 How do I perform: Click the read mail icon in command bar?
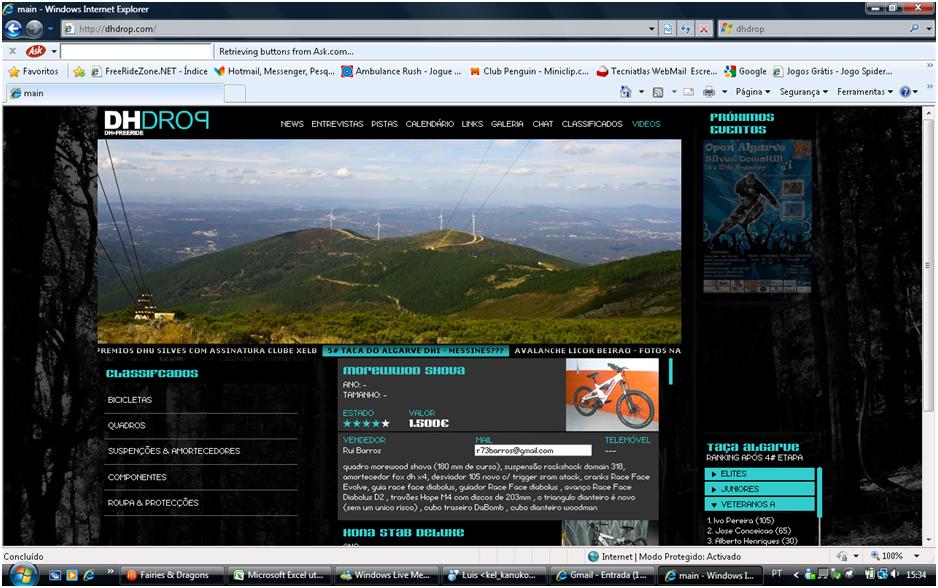click(x=689, y=92)
